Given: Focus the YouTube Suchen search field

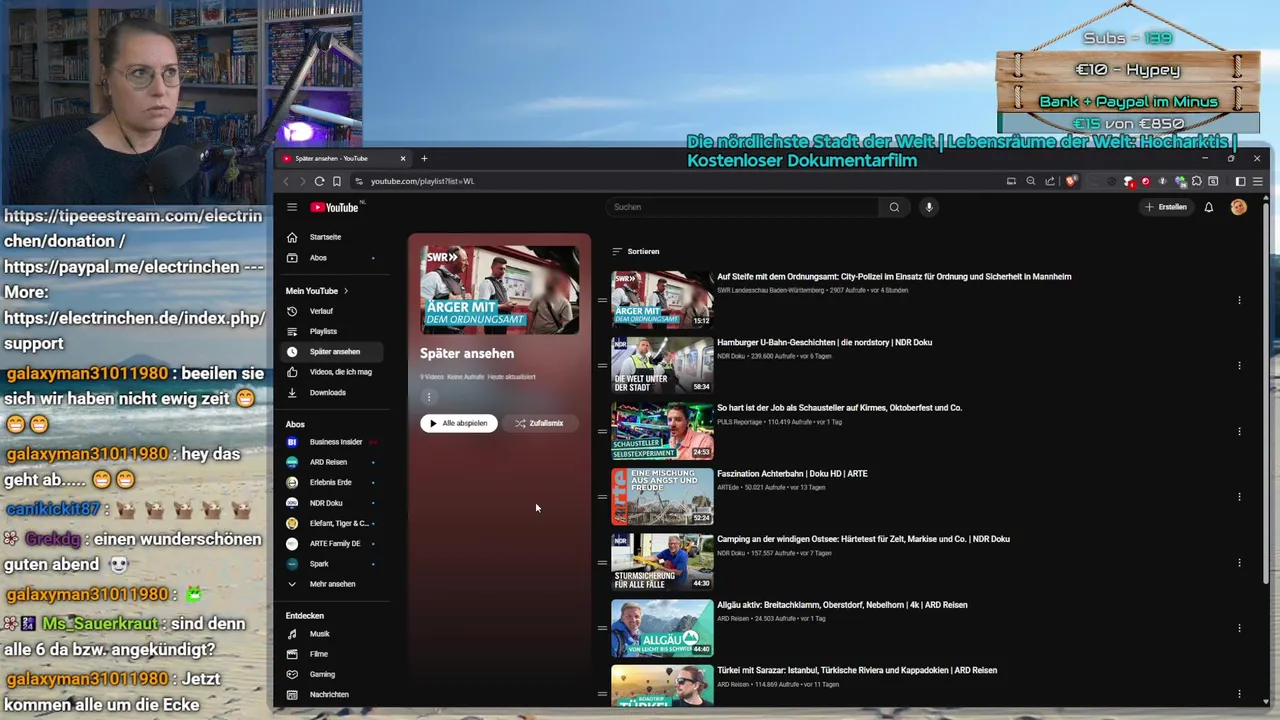Looking at the screenshot, I should click(x=742, y=207).
